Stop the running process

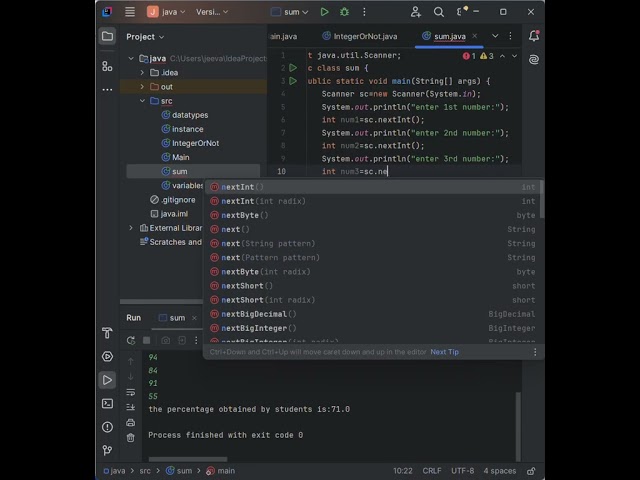(x=147, y=340)
